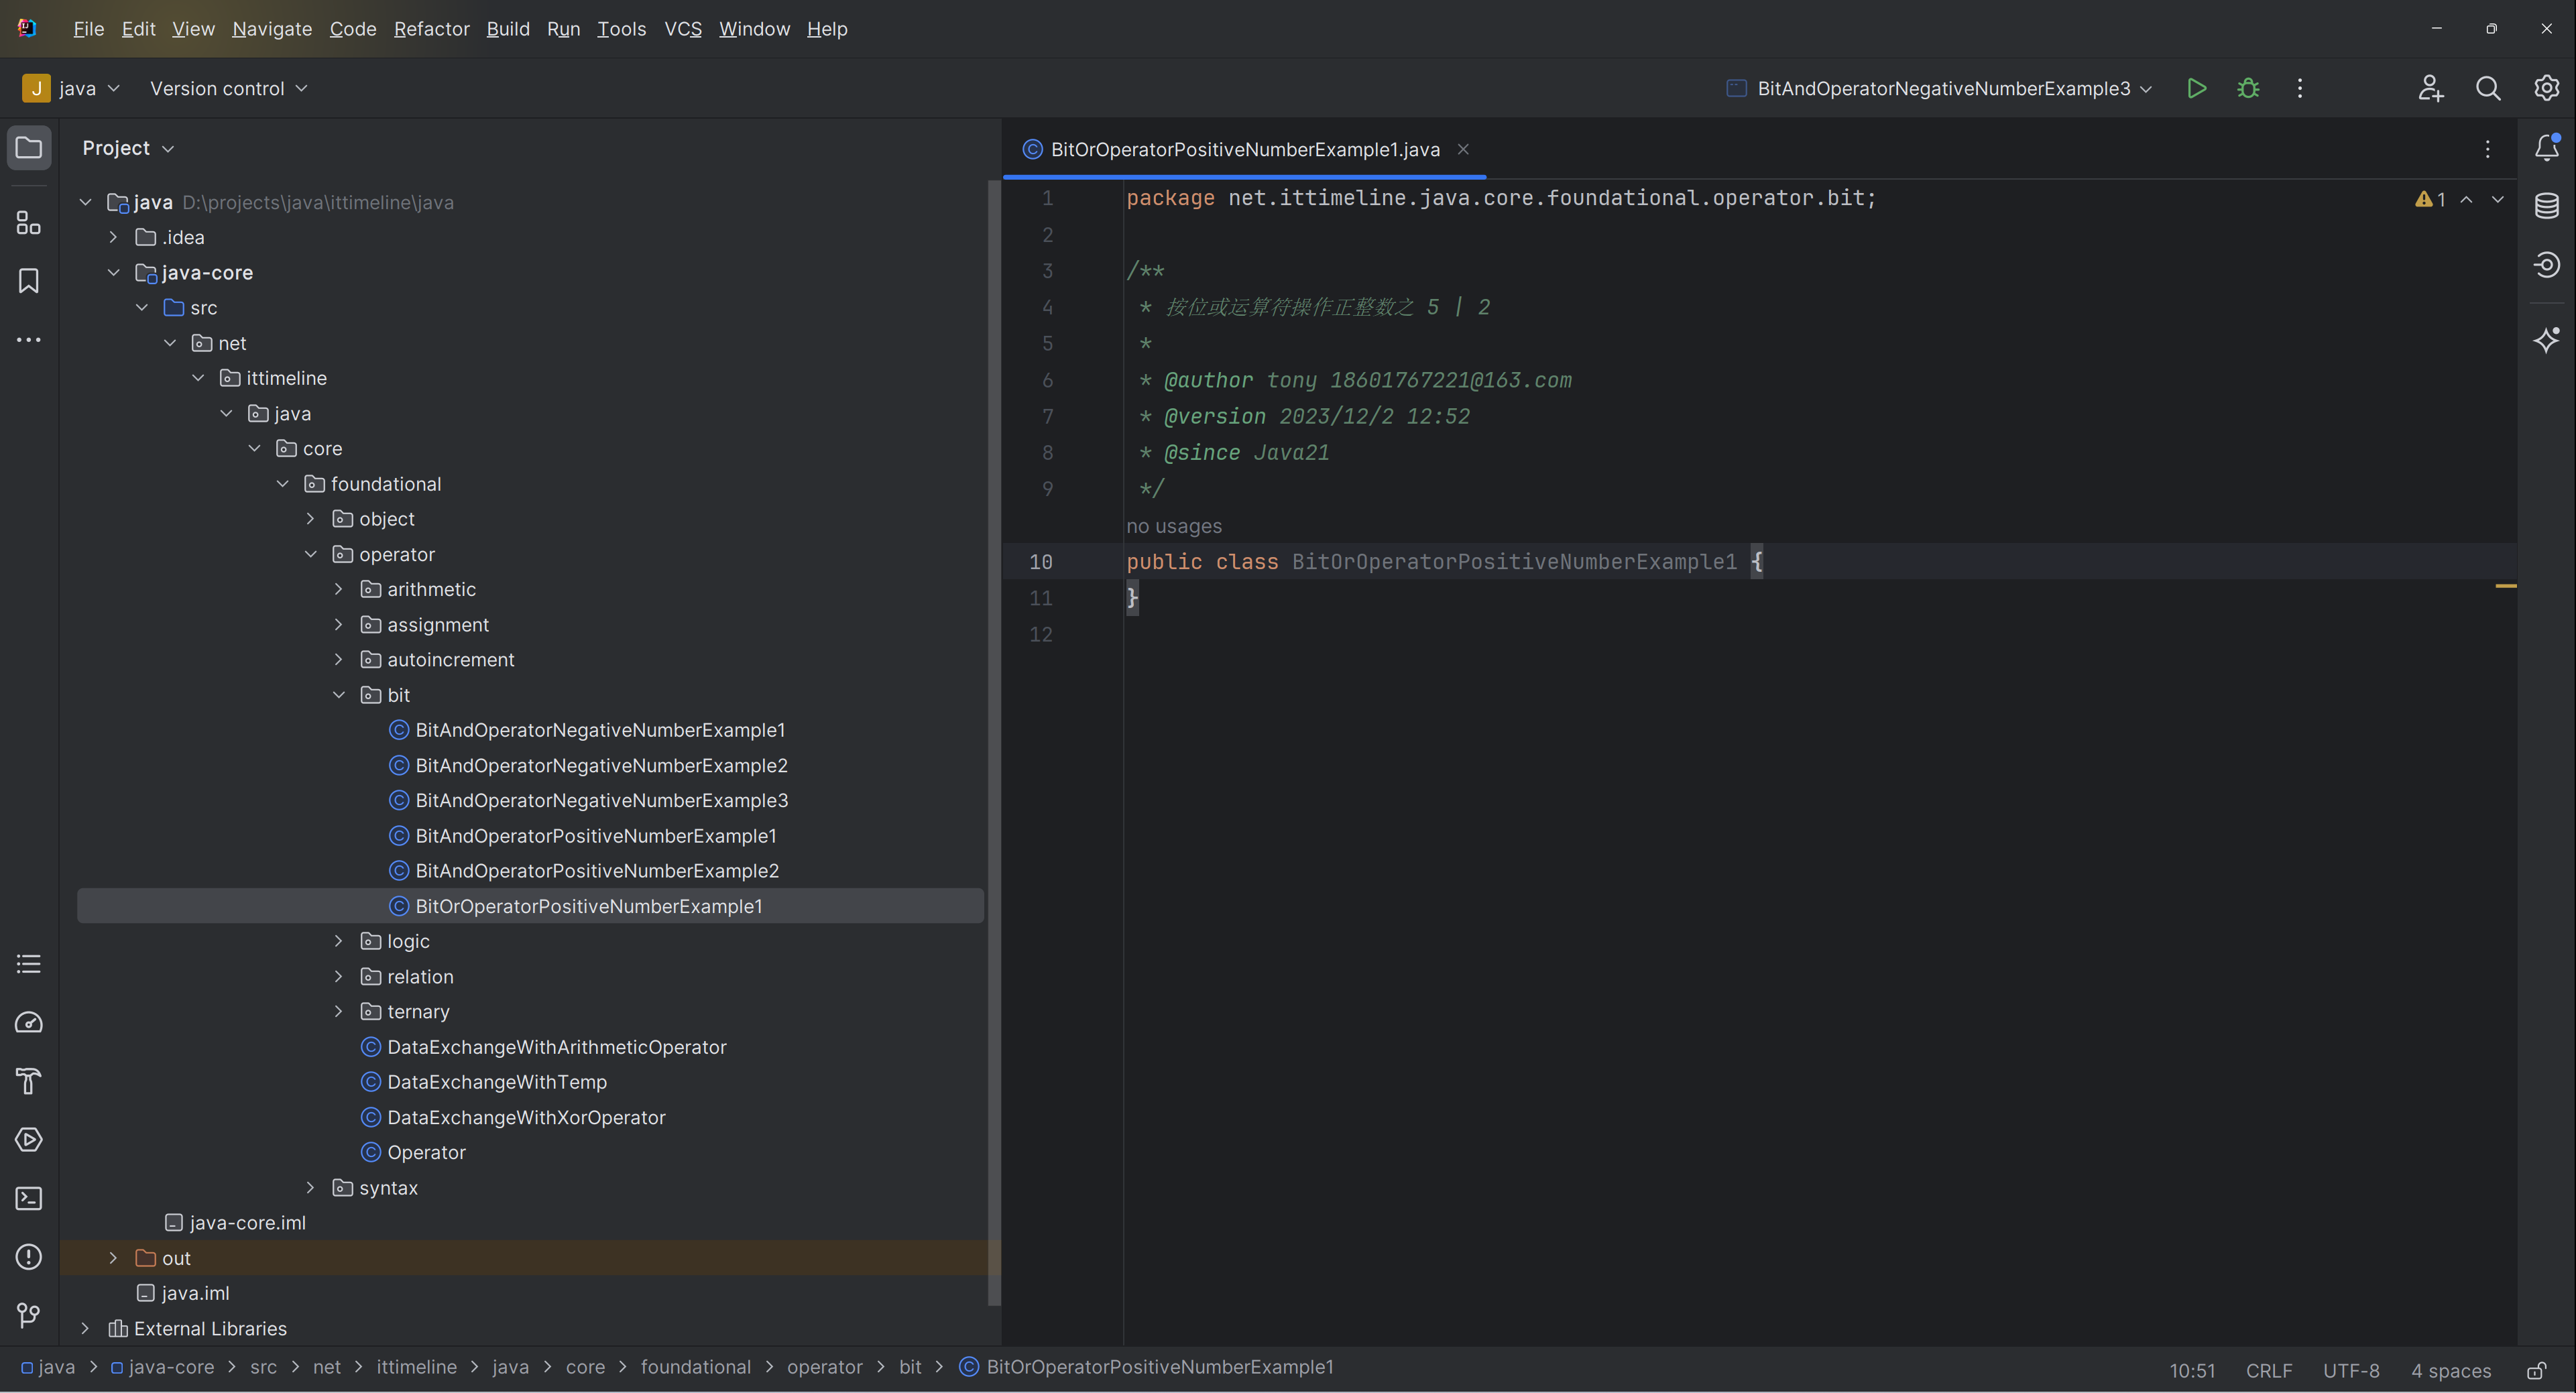
Task: Click 10:51 caret position indicator
Action: click(2192, 1370)
